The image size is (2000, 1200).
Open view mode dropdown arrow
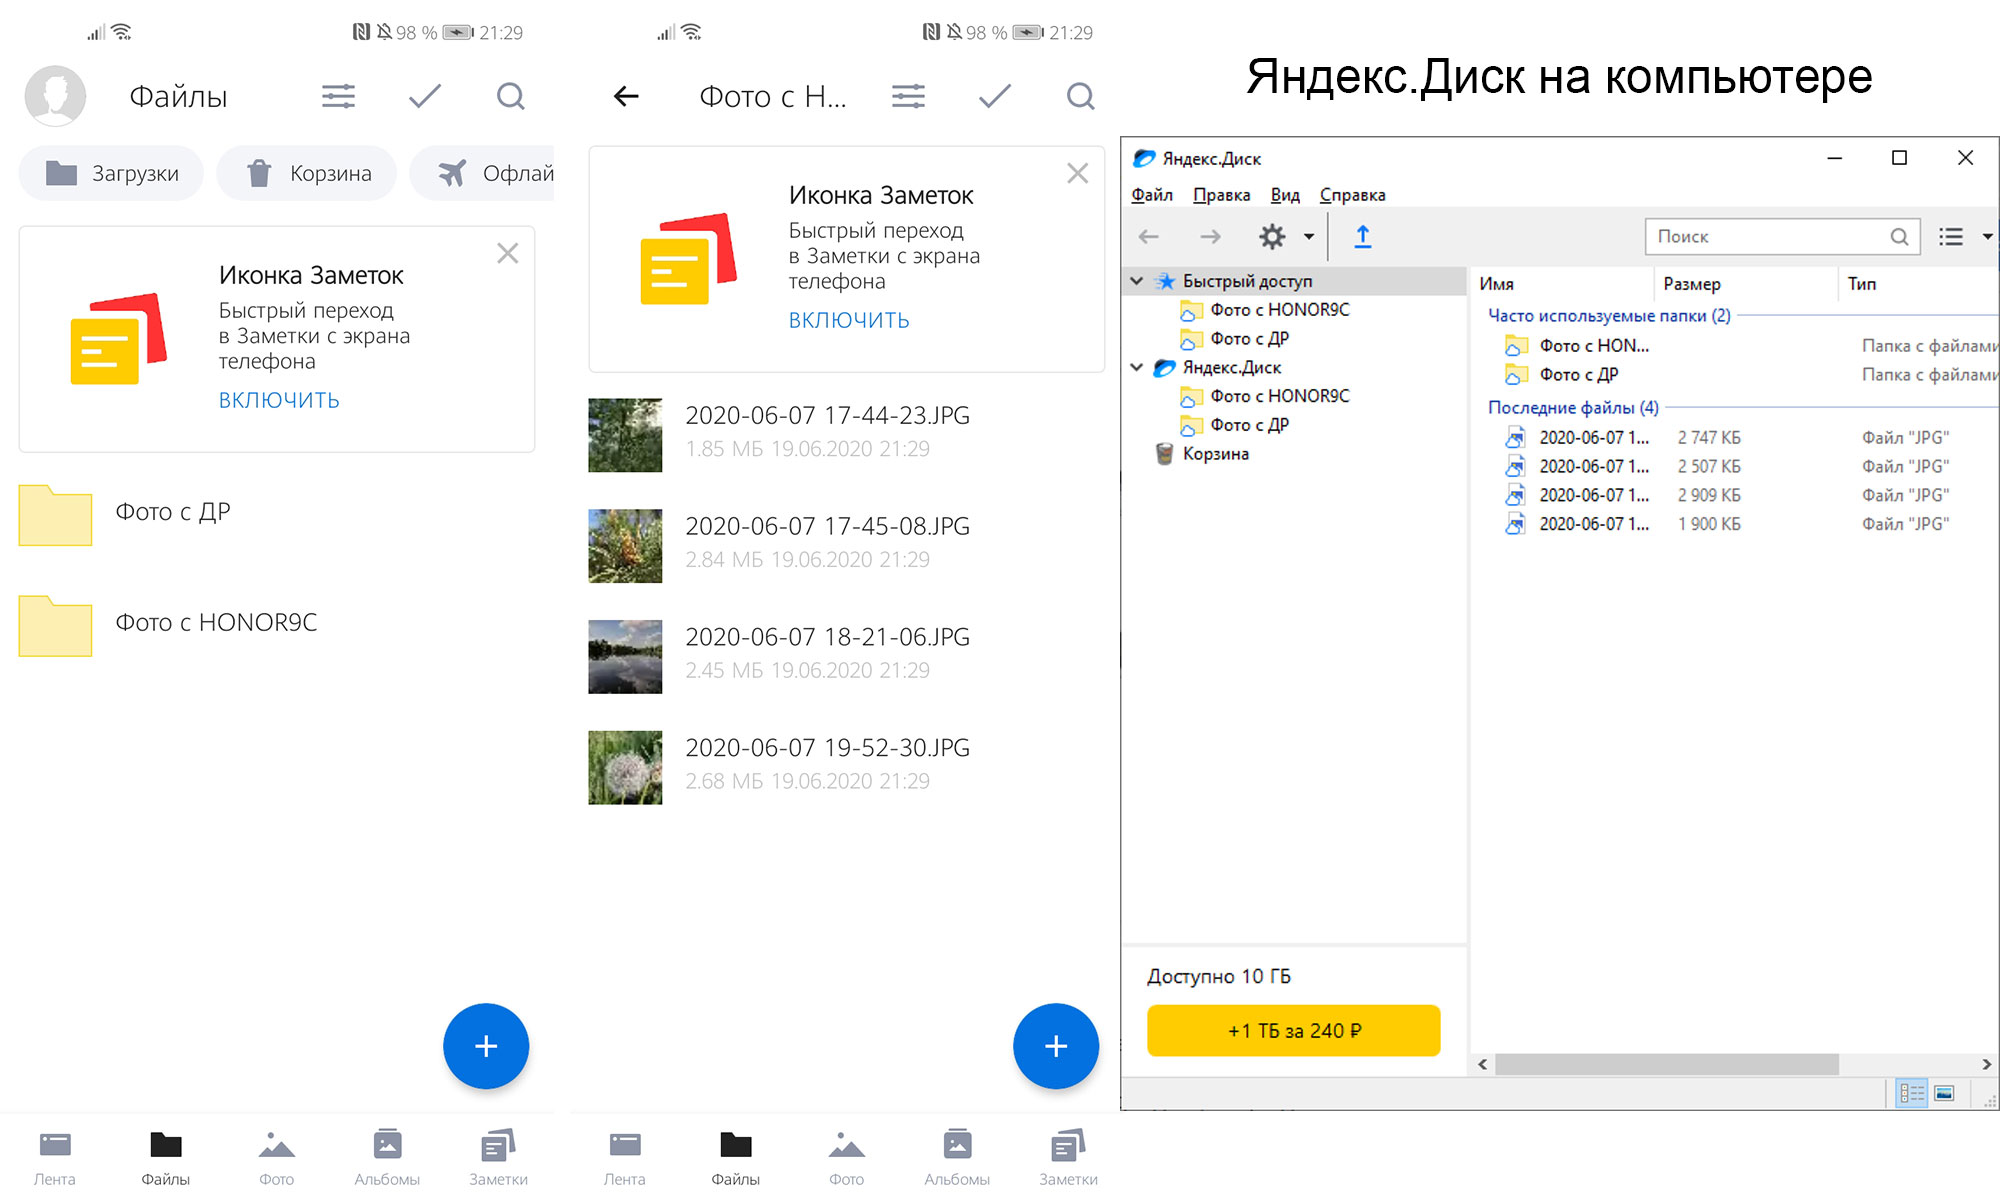click(1987, 237)
